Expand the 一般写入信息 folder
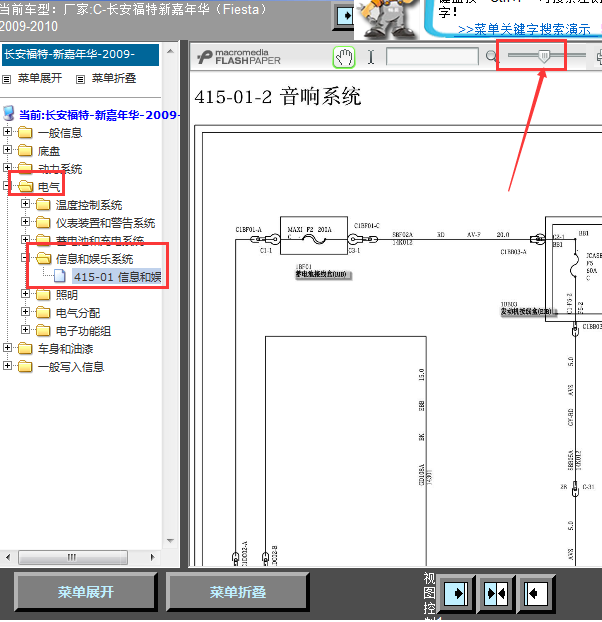Screen dimensions: 602x622 click(x=7, y=365)
